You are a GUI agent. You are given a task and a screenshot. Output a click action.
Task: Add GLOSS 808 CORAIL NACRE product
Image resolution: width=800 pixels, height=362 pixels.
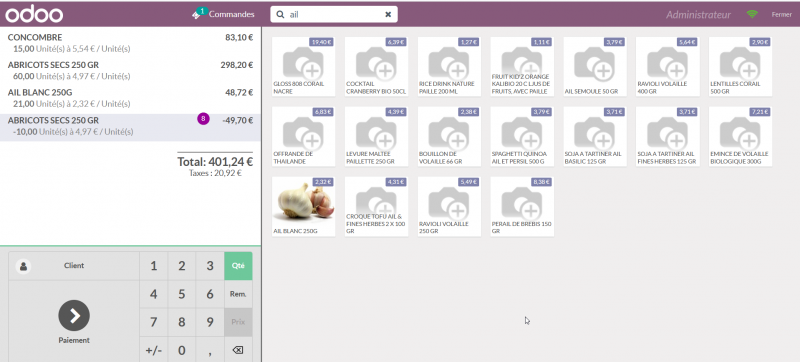(x=304, y=66)
